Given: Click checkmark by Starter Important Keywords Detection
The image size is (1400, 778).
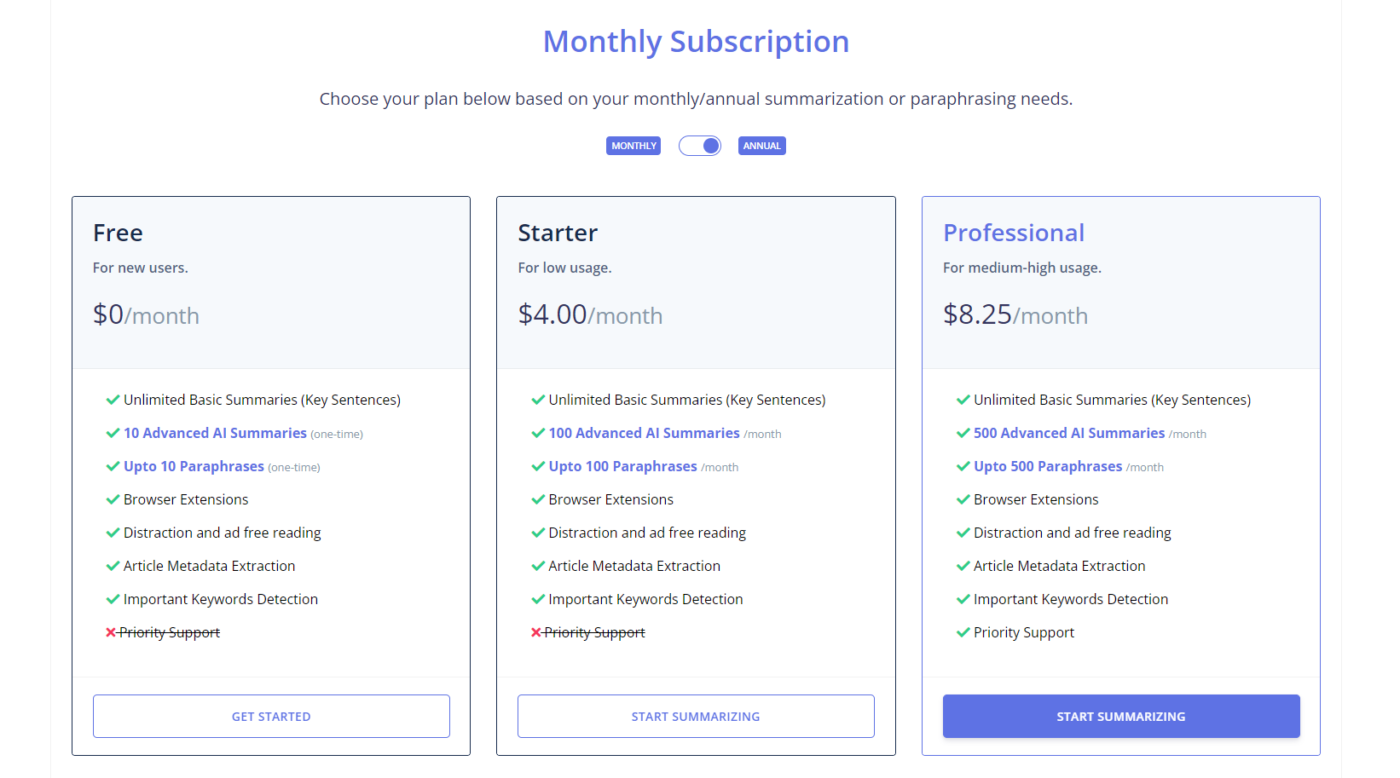Looking at the screenshot, I should click(538, 600).
